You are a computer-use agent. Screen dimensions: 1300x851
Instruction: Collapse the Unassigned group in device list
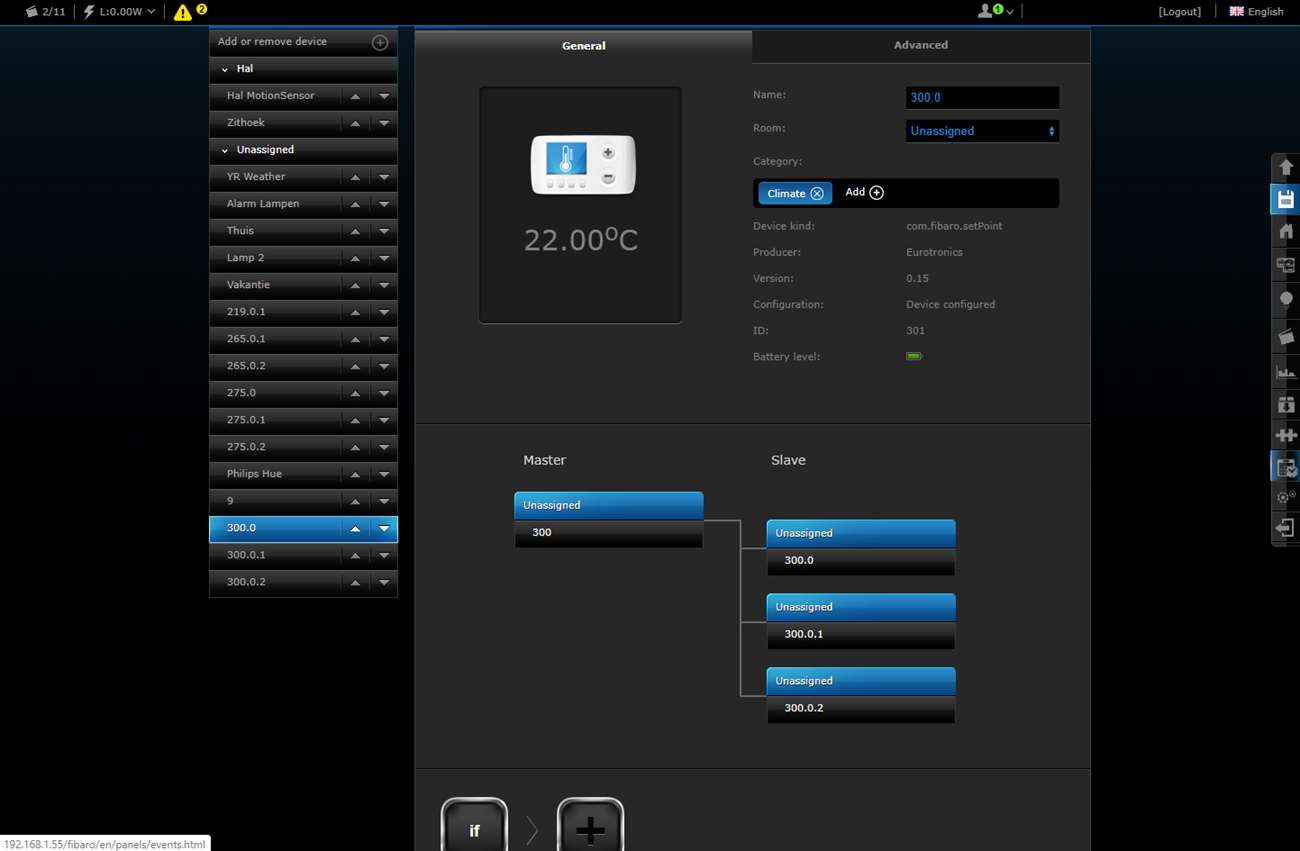[225, 150]
